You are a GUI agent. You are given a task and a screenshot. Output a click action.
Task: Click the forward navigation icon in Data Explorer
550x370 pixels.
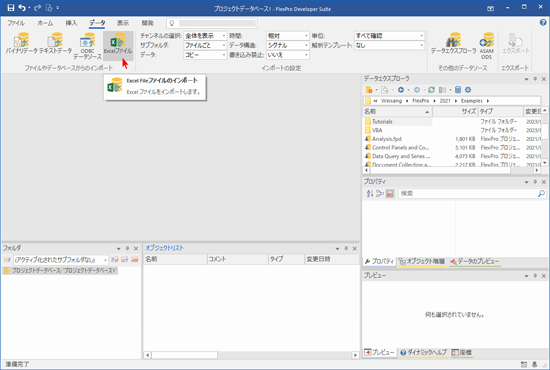pos(417,90)
